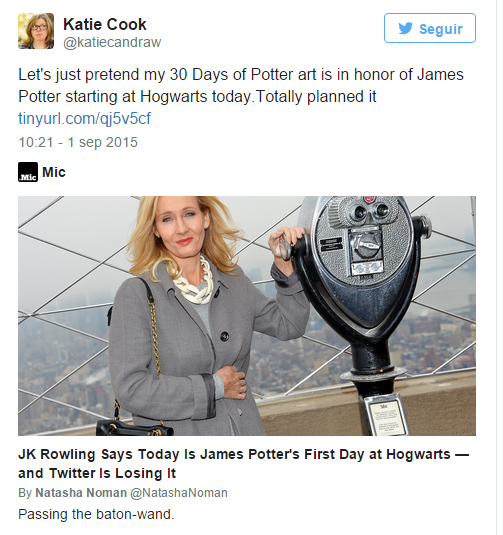This screenshot has height=535, width=503.
Task: Click the 'and Twitter Is Losing It' headline line
Action: coord(97,473)
